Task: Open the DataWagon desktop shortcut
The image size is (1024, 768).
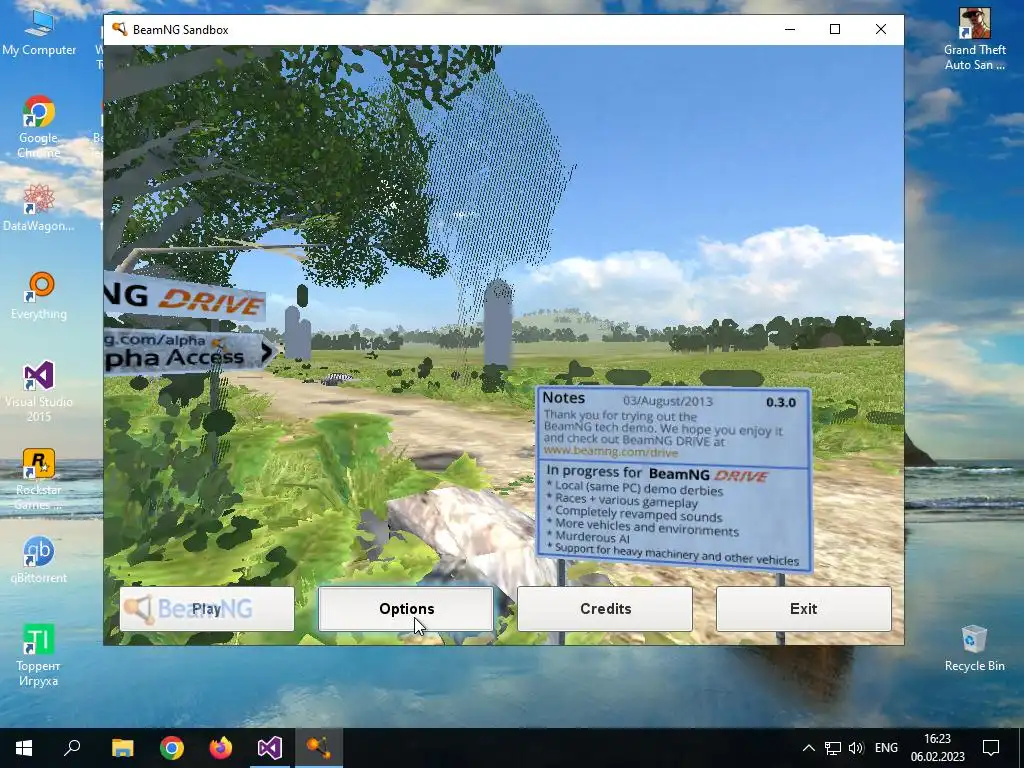Action: pos(39,208)
